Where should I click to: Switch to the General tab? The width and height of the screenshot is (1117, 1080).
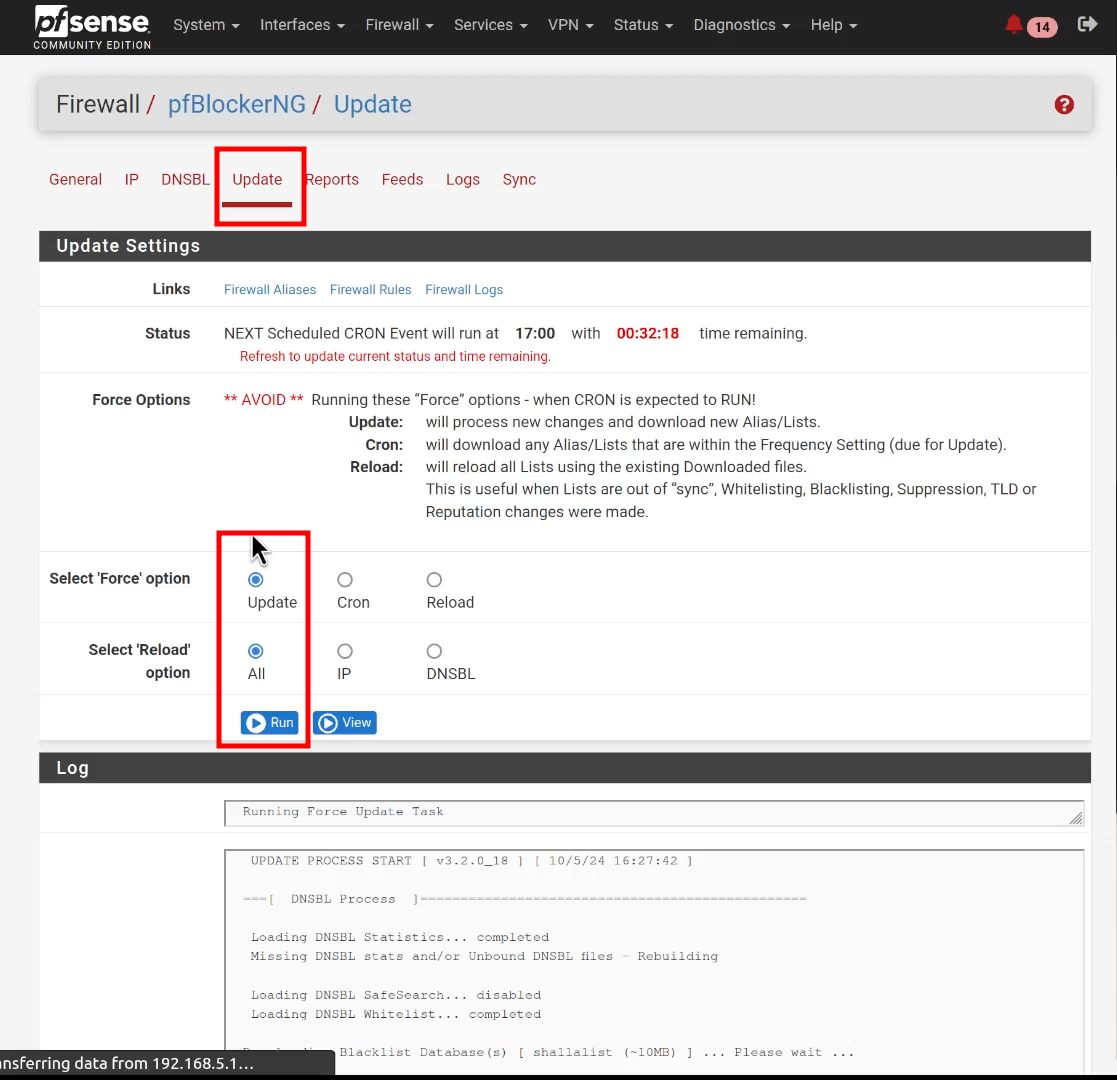(76, 180)
